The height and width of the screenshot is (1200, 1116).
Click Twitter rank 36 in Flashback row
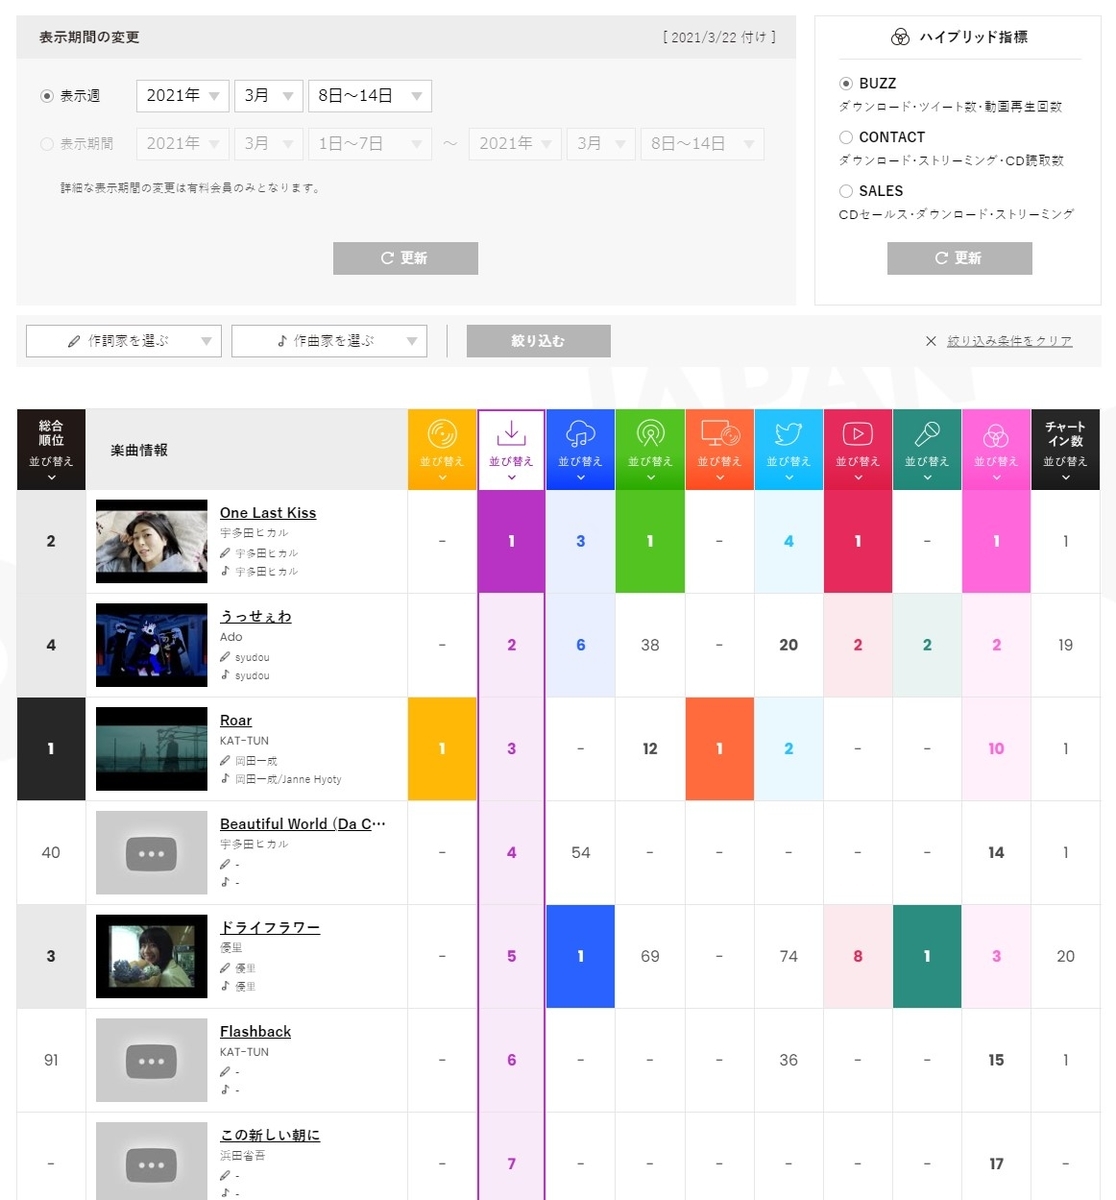click(x=789, y=1060)
